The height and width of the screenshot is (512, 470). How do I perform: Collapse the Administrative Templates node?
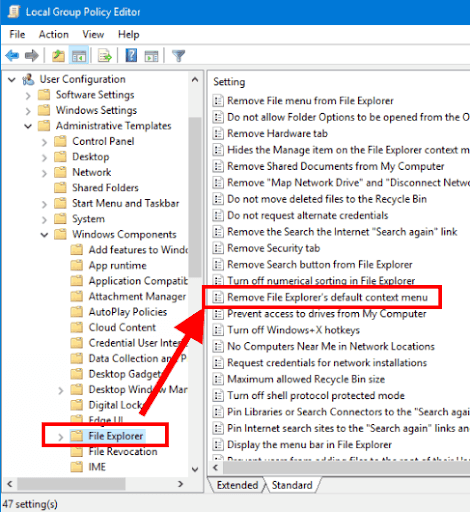(x=28, y=126)
